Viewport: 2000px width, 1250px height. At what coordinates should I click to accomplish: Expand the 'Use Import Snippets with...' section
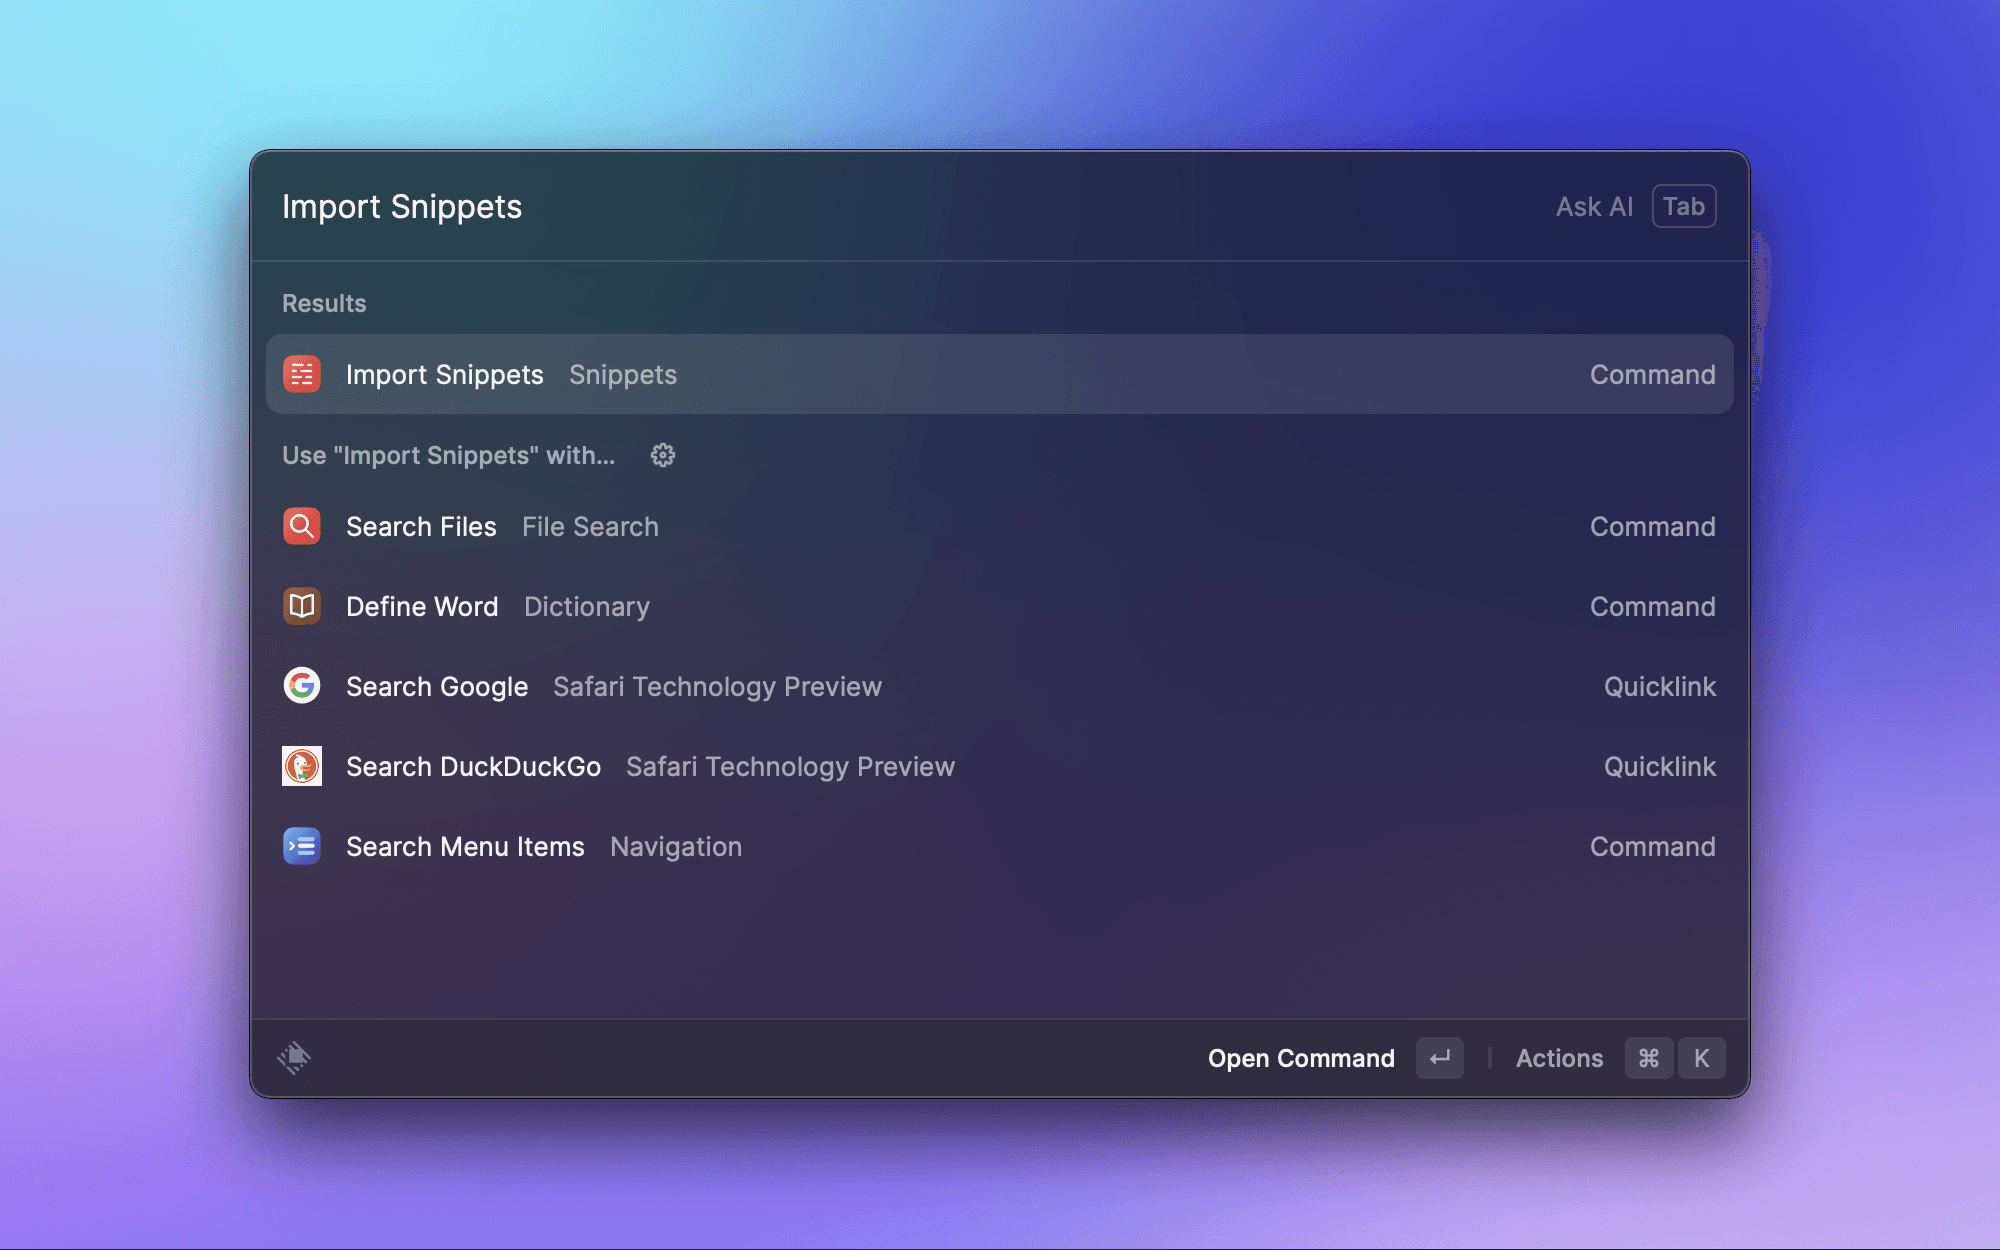pyautogui.click(x=449, y=455)
